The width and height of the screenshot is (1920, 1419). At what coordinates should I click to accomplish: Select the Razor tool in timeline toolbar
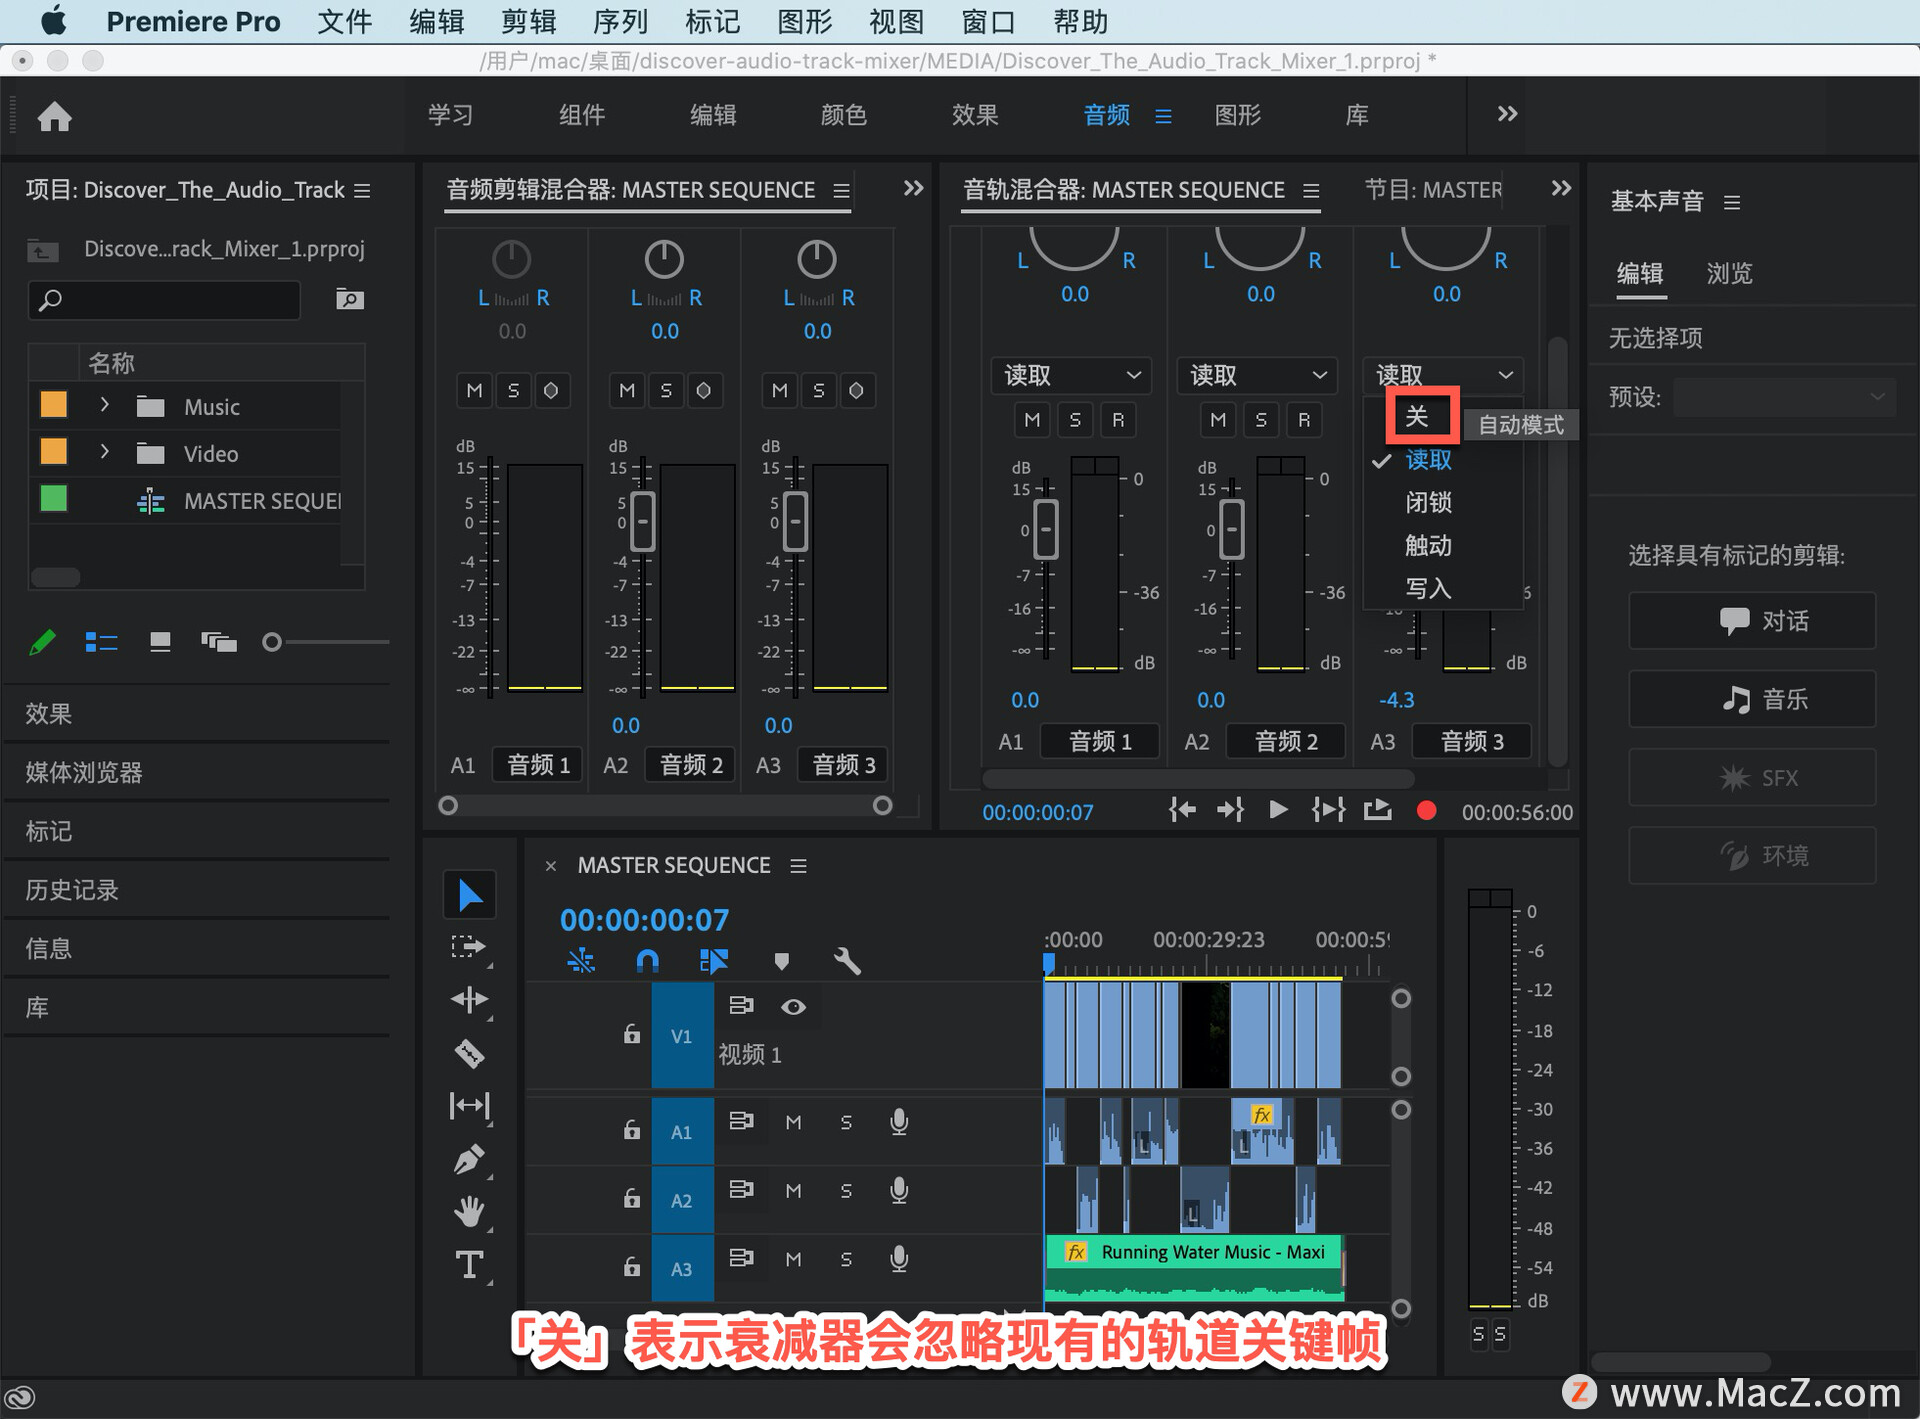coord(469,1053)
